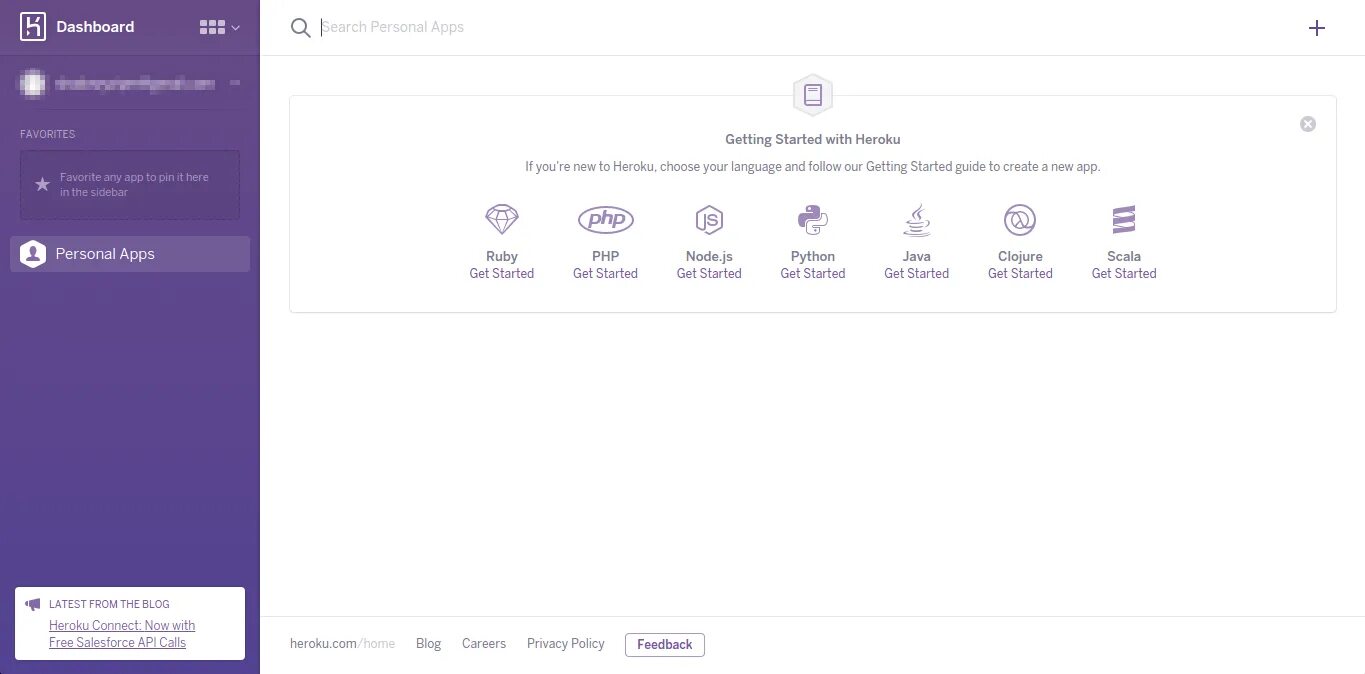Open the Careers footer link
This screenshot has width=1365, height=674.
pos(484,644)
